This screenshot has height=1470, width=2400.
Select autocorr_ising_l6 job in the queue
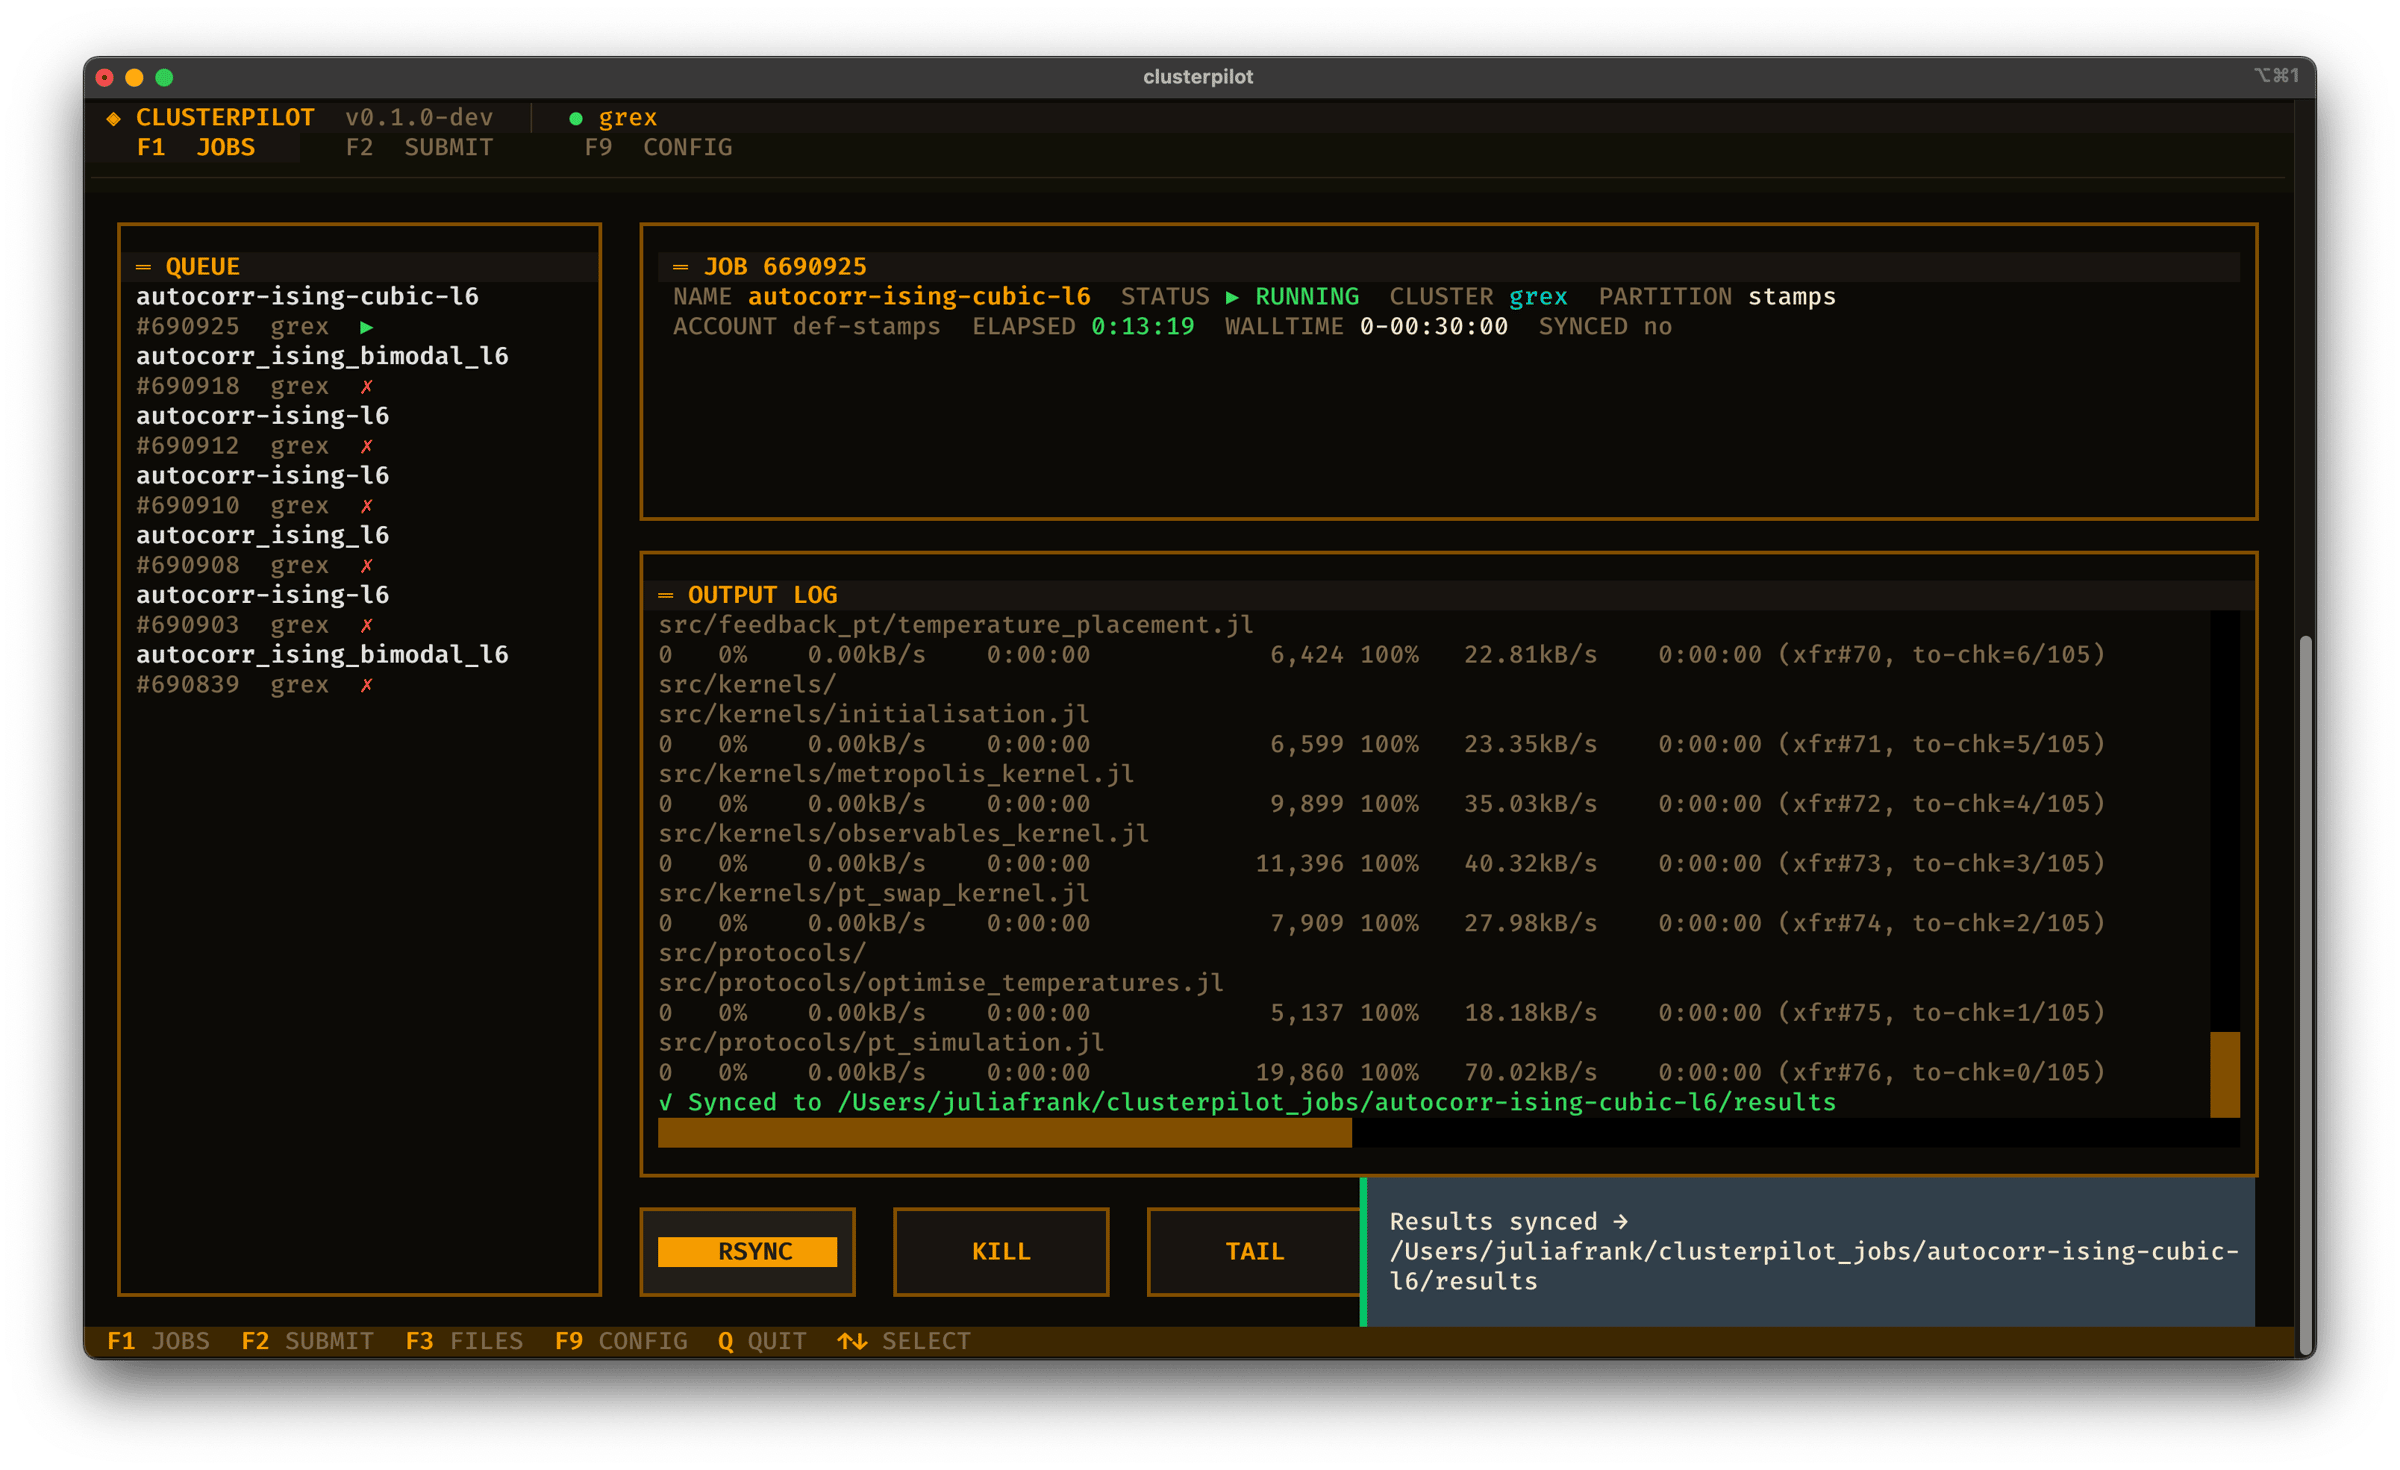tap(262, 536)
